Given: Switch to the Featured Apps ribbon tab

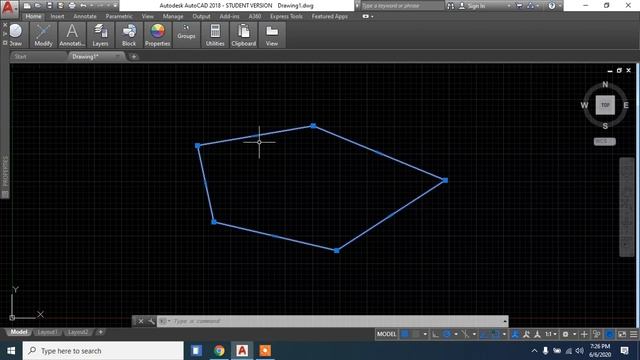Looking at the screenshot, I should pyautogui.click(x=330, y=16).
